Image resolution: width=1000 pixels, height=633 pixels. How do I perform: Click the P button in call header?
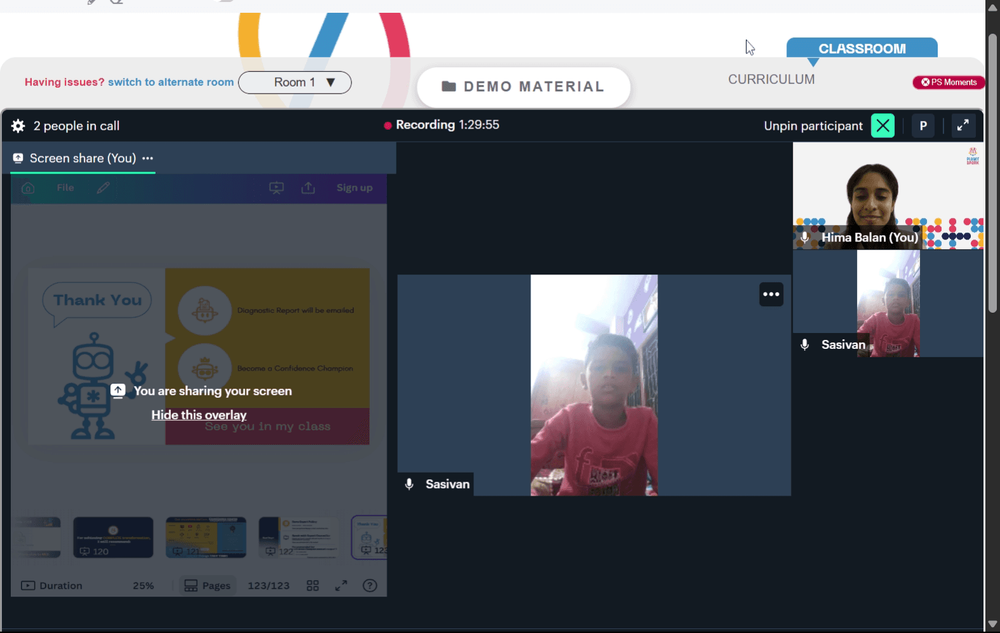(x=923, y=126)
